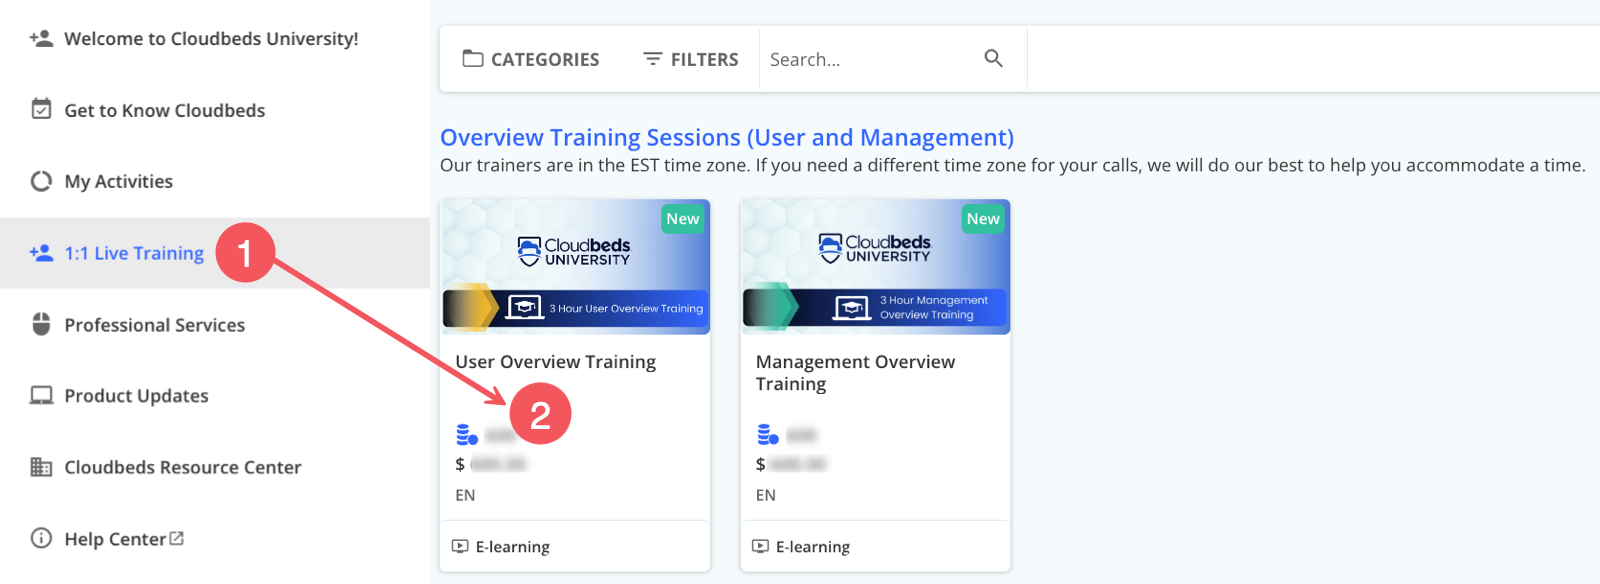1600x584 pixels.
Task: Click the folder icon next to CATEGORIES
Action: [473, 59]
